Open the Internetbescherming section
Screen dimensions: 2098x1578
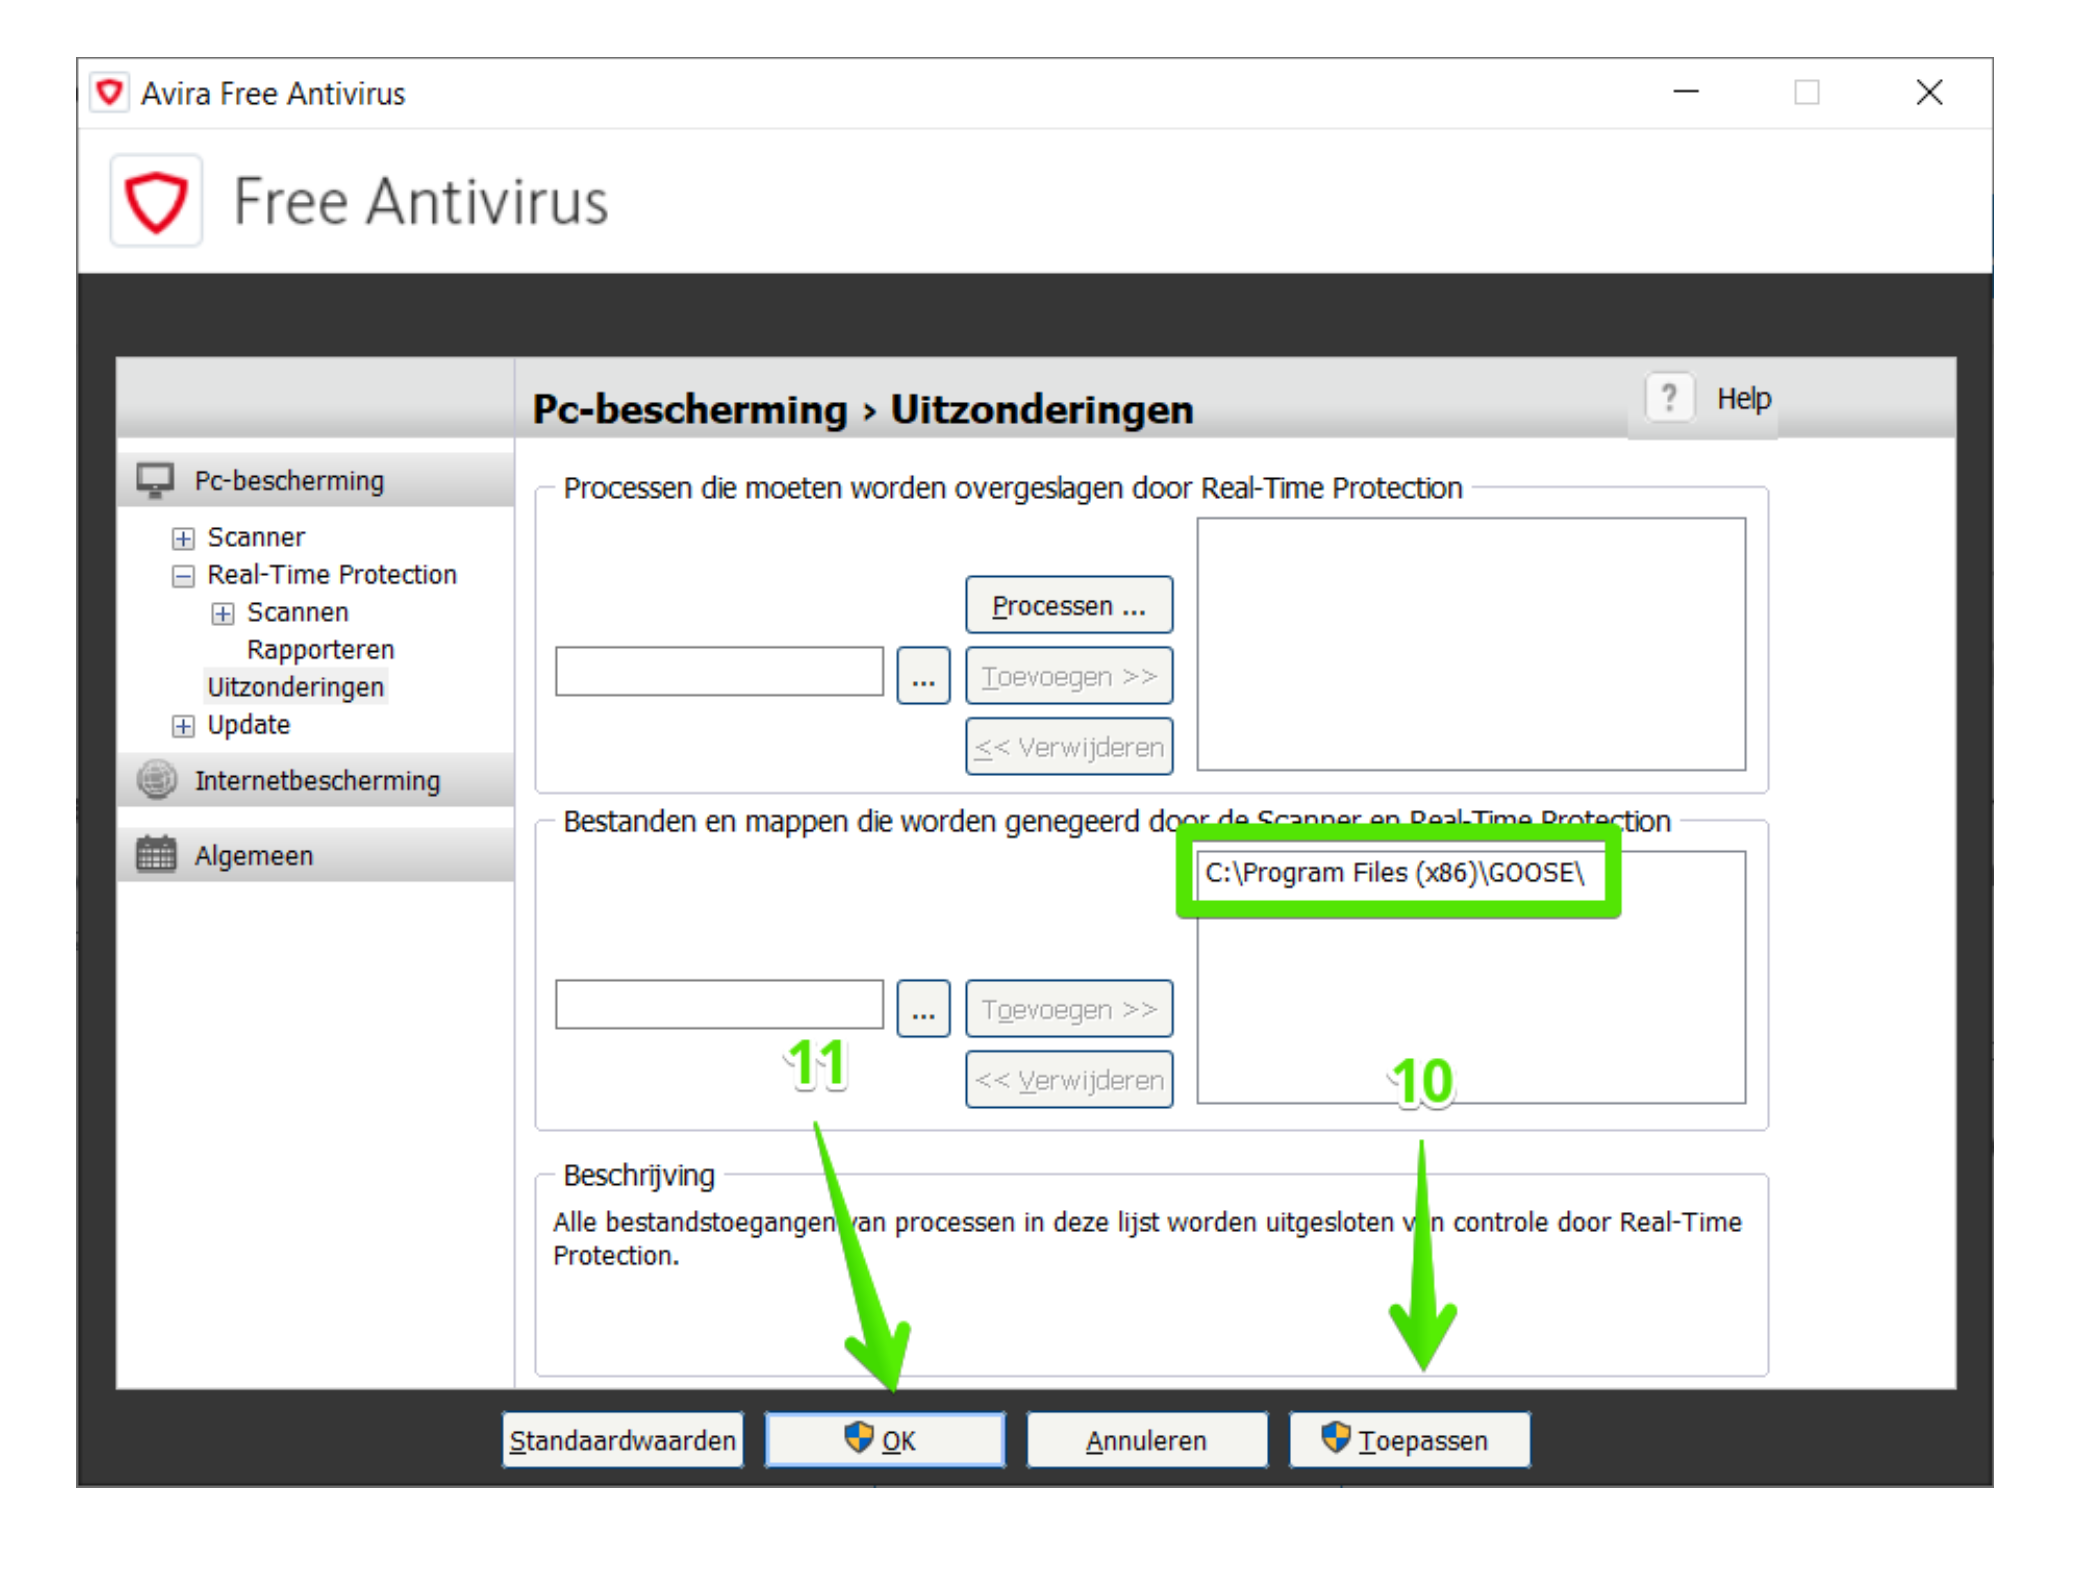[x=316, y=780]
